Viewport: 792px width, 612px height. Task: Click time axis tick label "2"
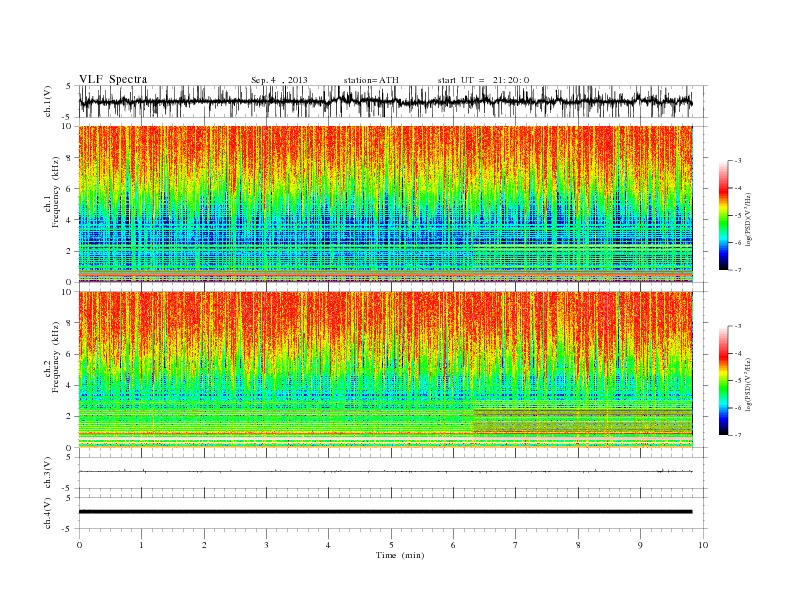[204, 545]
